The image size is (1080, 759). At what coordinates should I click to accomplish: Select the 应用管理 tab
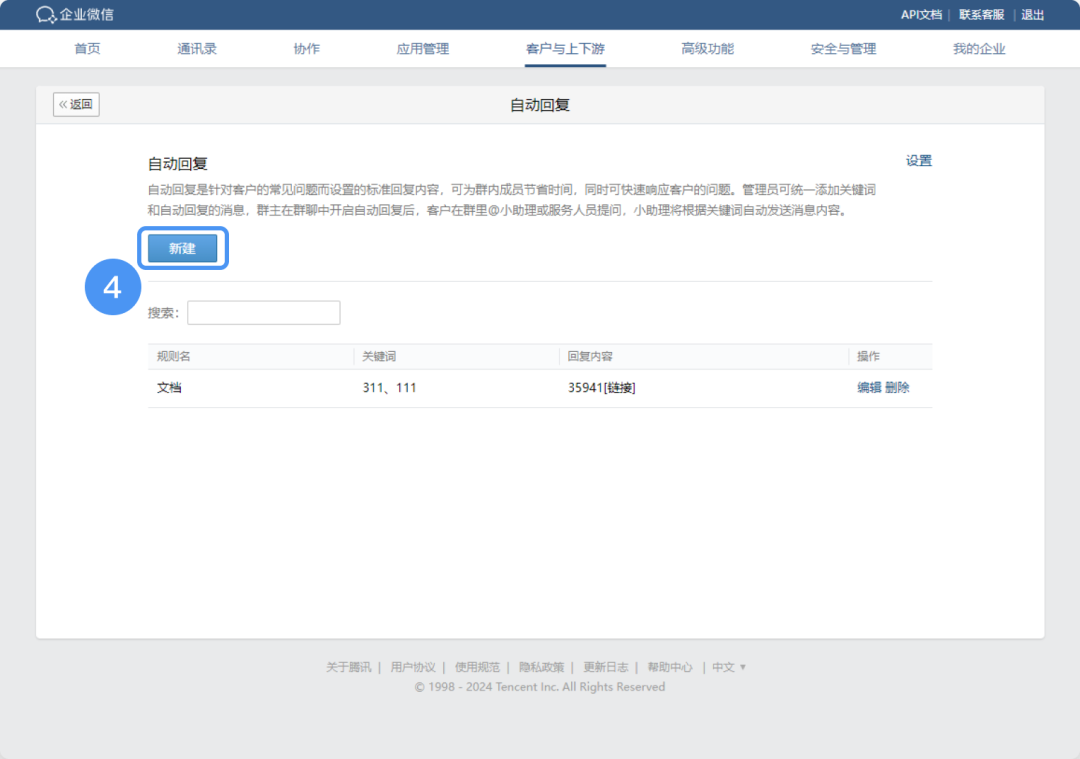tap(422, 49)
